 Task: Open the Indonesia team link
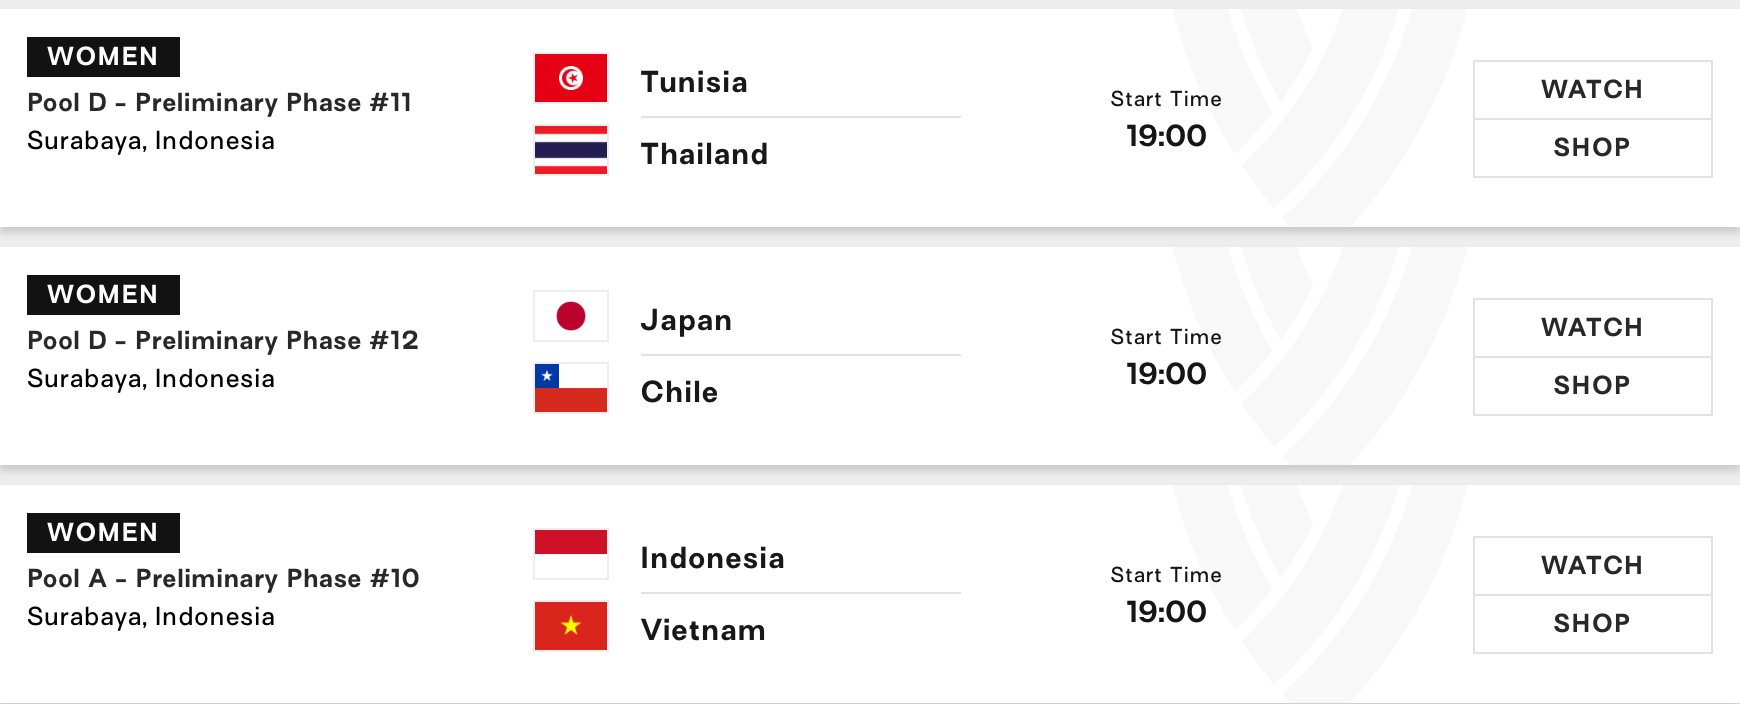[x=712, y=558]
